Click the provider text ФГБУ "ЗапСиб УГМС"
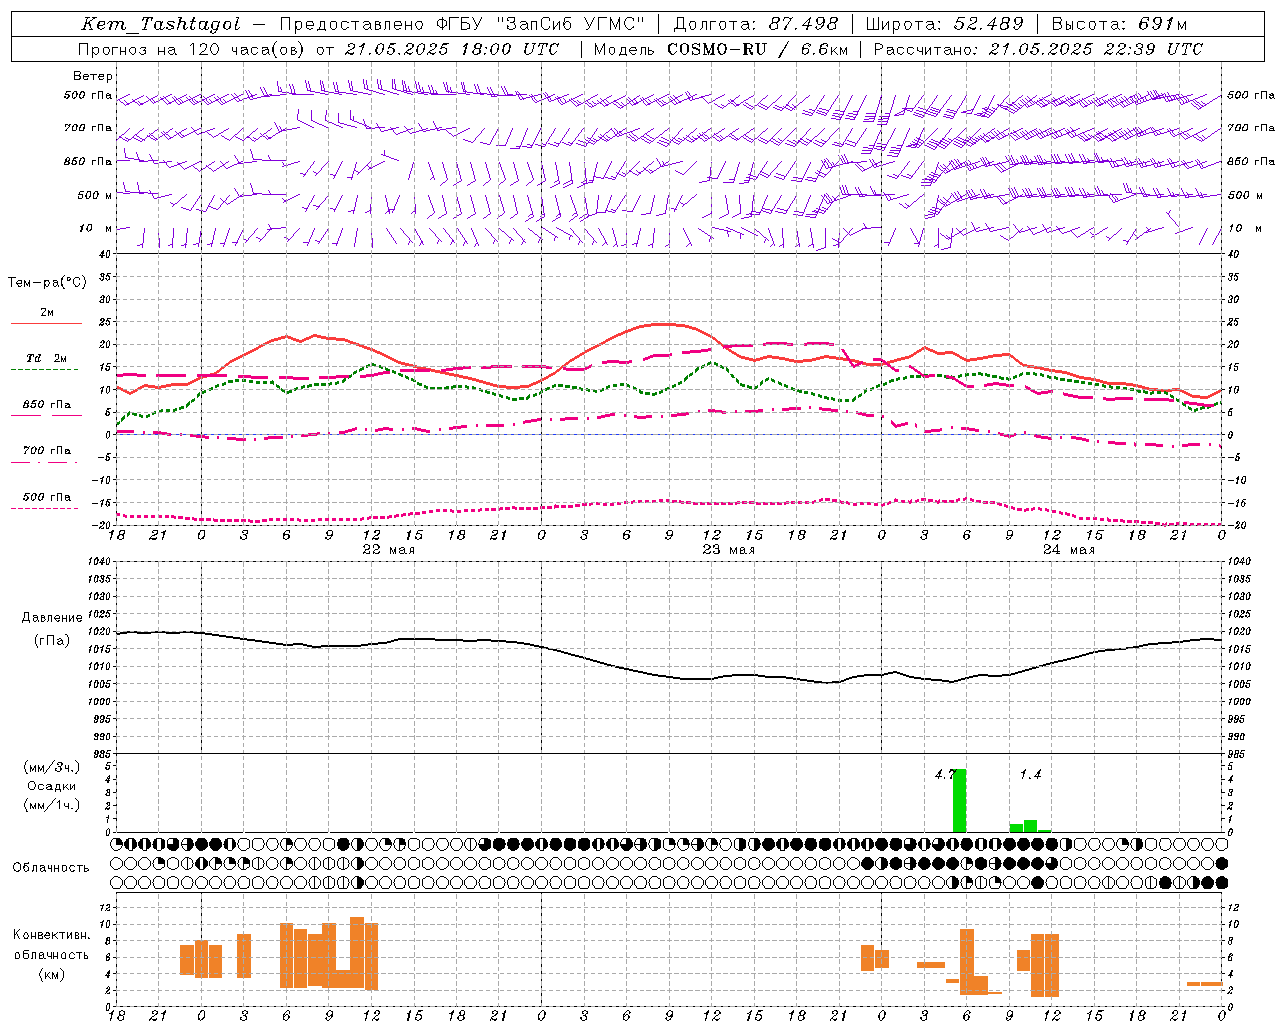This screenshot has height=1024, width=1280. pyautogui.click(x=540, y=24)
